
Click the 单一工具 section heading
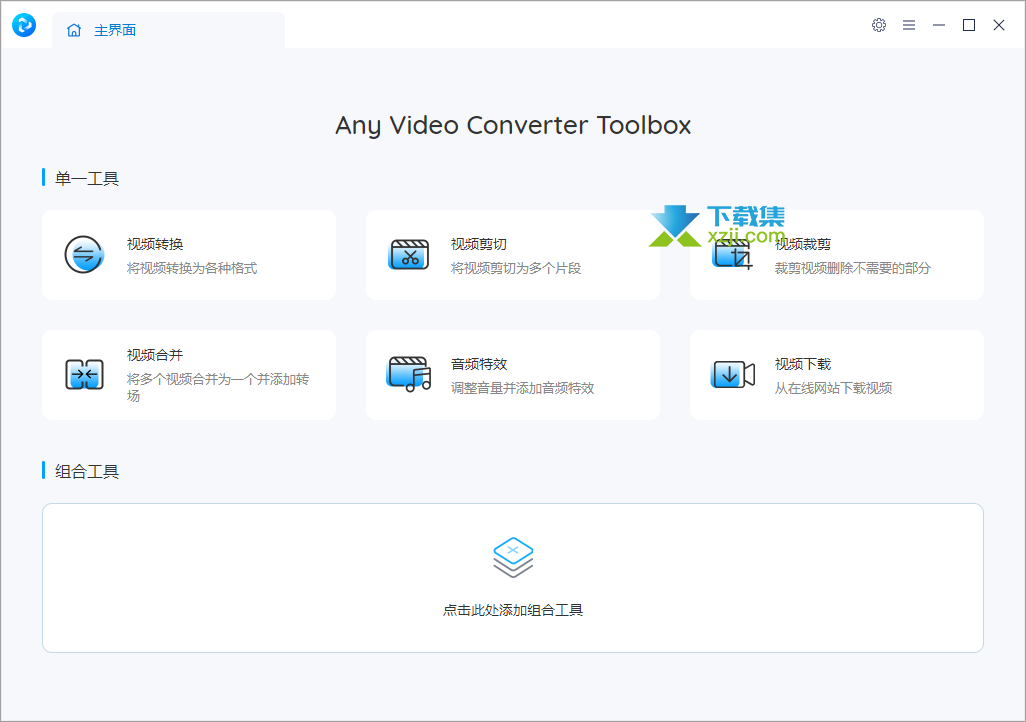pos(87,179)
